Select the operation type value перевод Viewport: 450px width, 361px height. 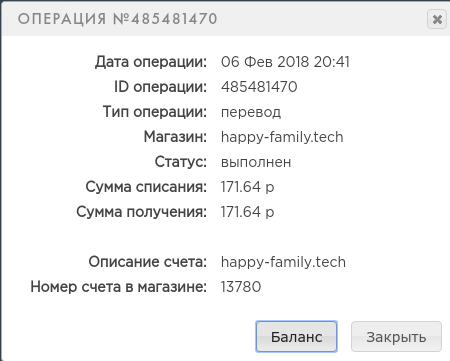251,112
